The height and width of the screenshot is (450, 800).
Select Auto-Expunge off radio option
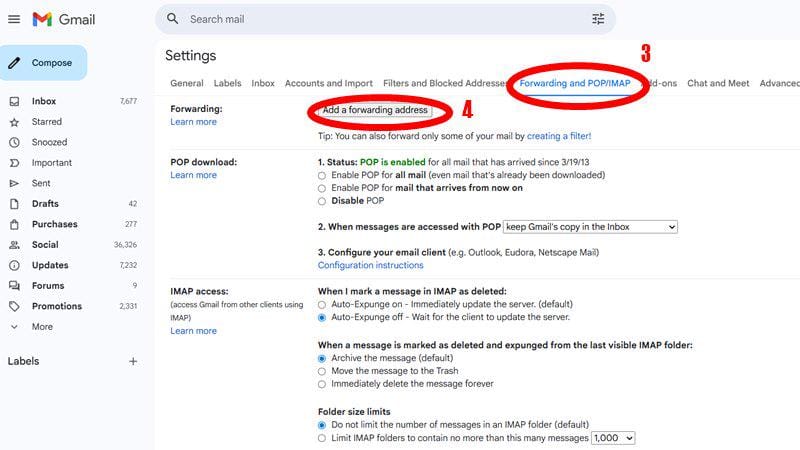pyautogui.click(x=321, y=317)
